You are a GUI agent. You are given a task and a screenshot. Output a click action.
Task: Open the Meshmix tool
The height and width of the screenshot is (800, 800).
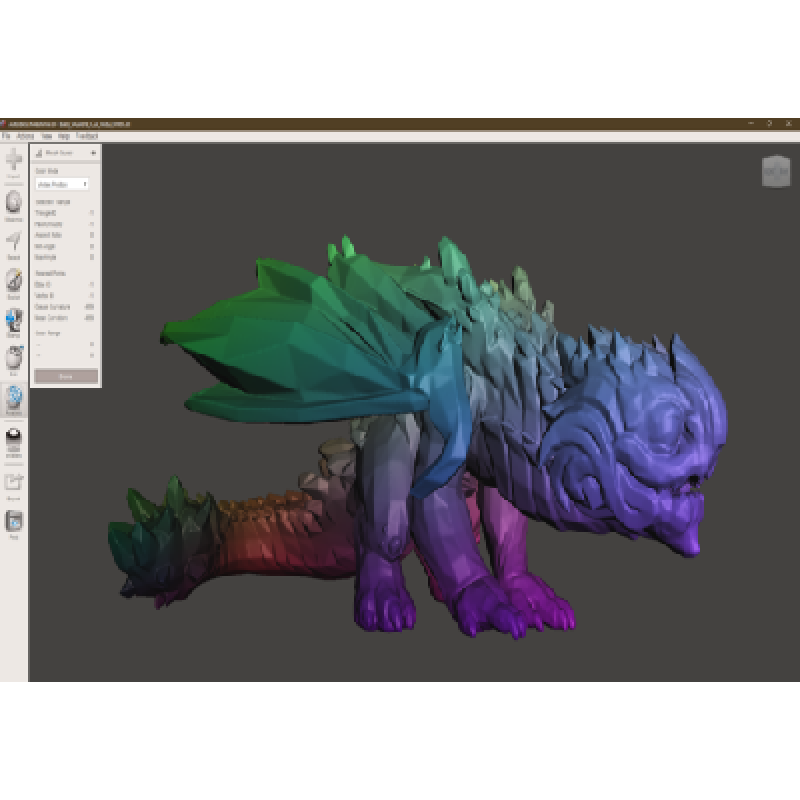[14, 202]
